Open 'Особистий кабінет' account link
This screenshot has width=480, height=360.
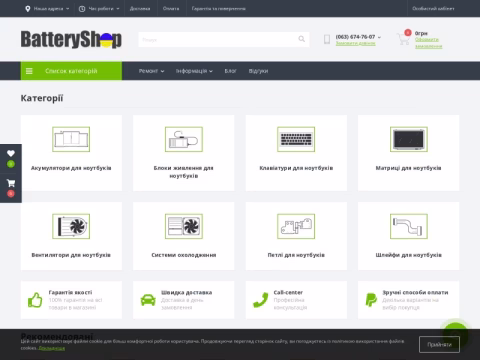(433, 9)
